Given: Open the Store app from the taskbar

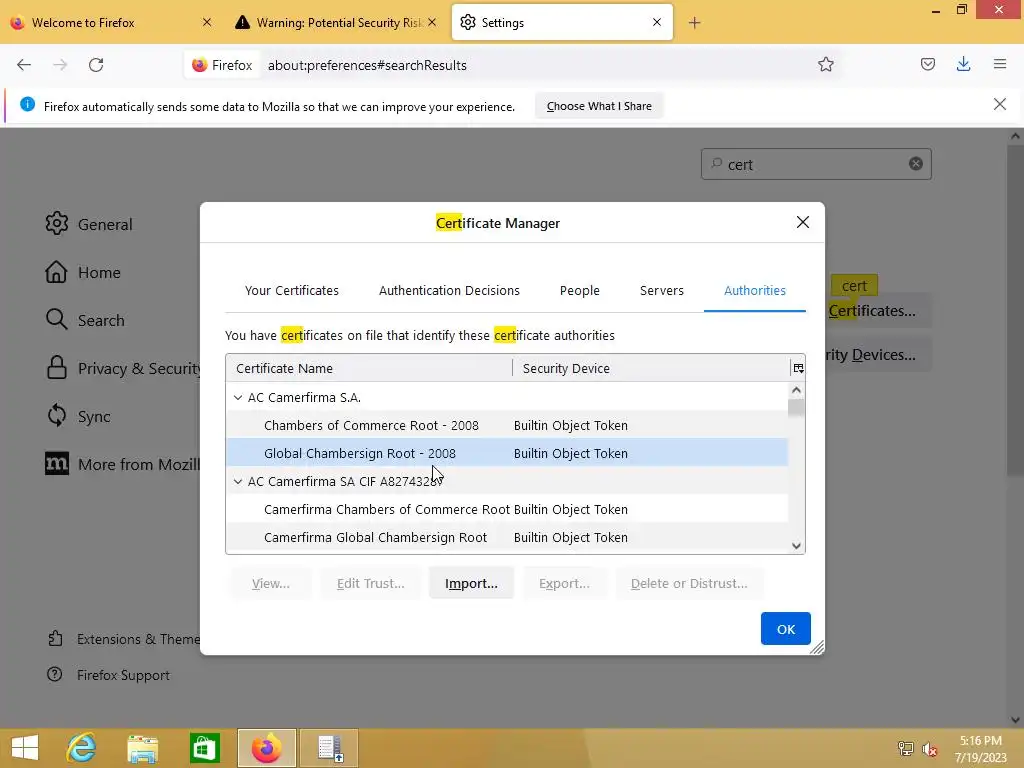Looking at the screenshot, I should [204, 748].
